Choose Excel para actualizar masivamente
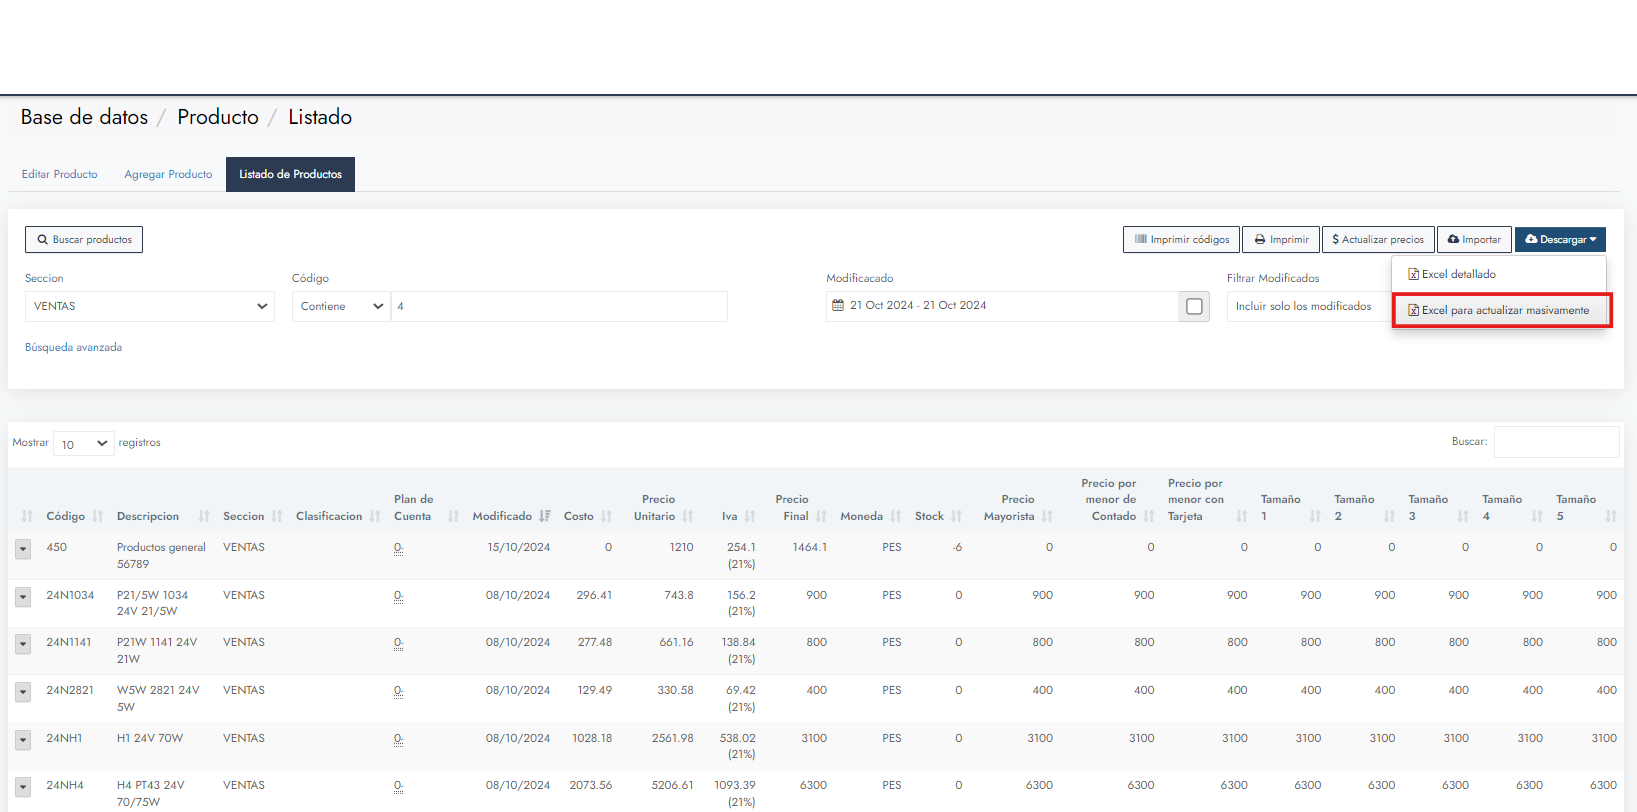Image resolution: width=1637 pixels, height=812 pixels. (x=1499, y=310)
